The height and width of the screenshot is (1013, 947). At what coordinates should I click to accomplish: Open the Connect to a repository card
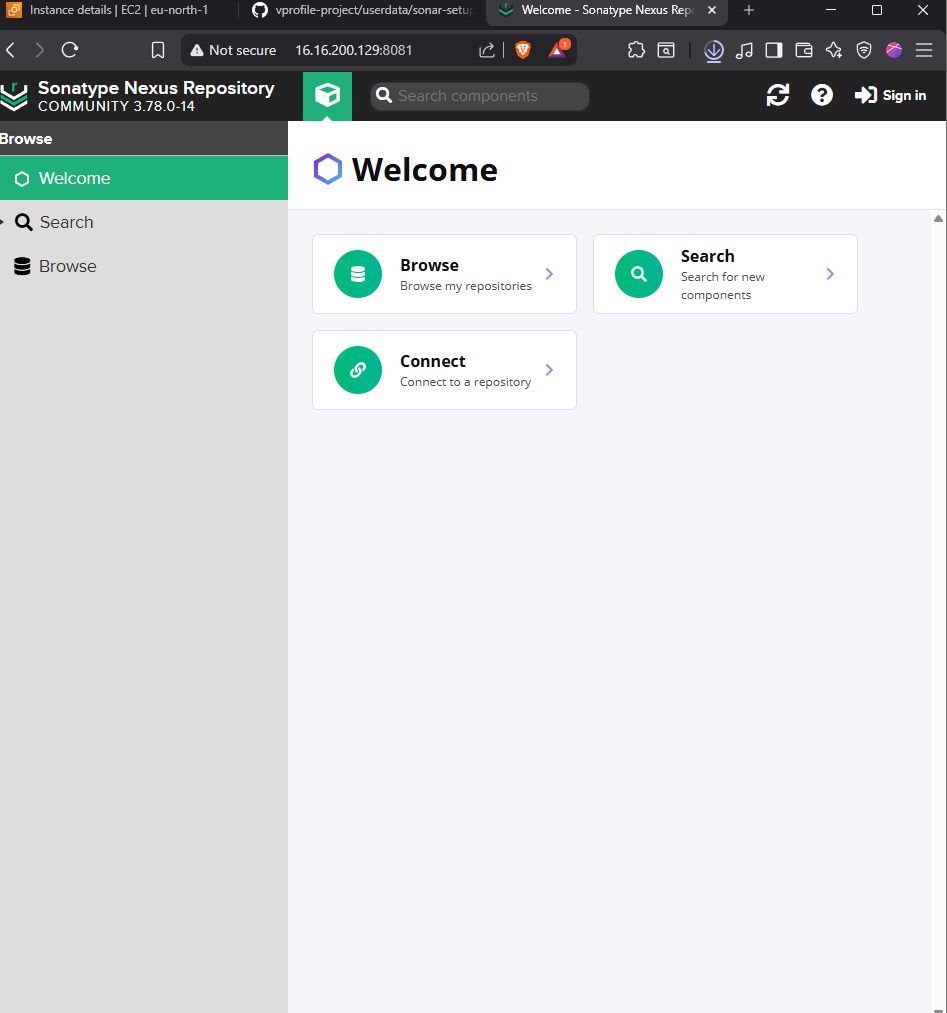click(x=444, y=370)
